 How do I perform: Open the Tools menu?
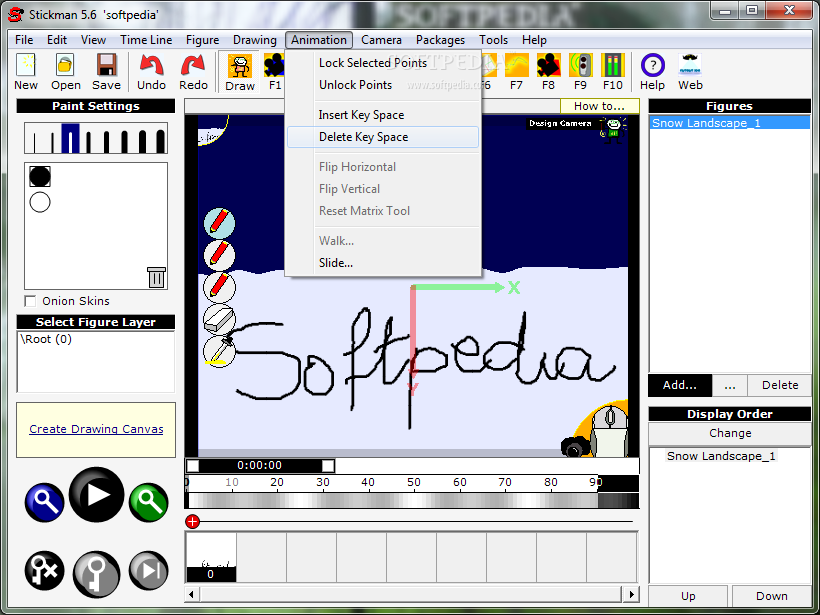(x=493, y=40)
